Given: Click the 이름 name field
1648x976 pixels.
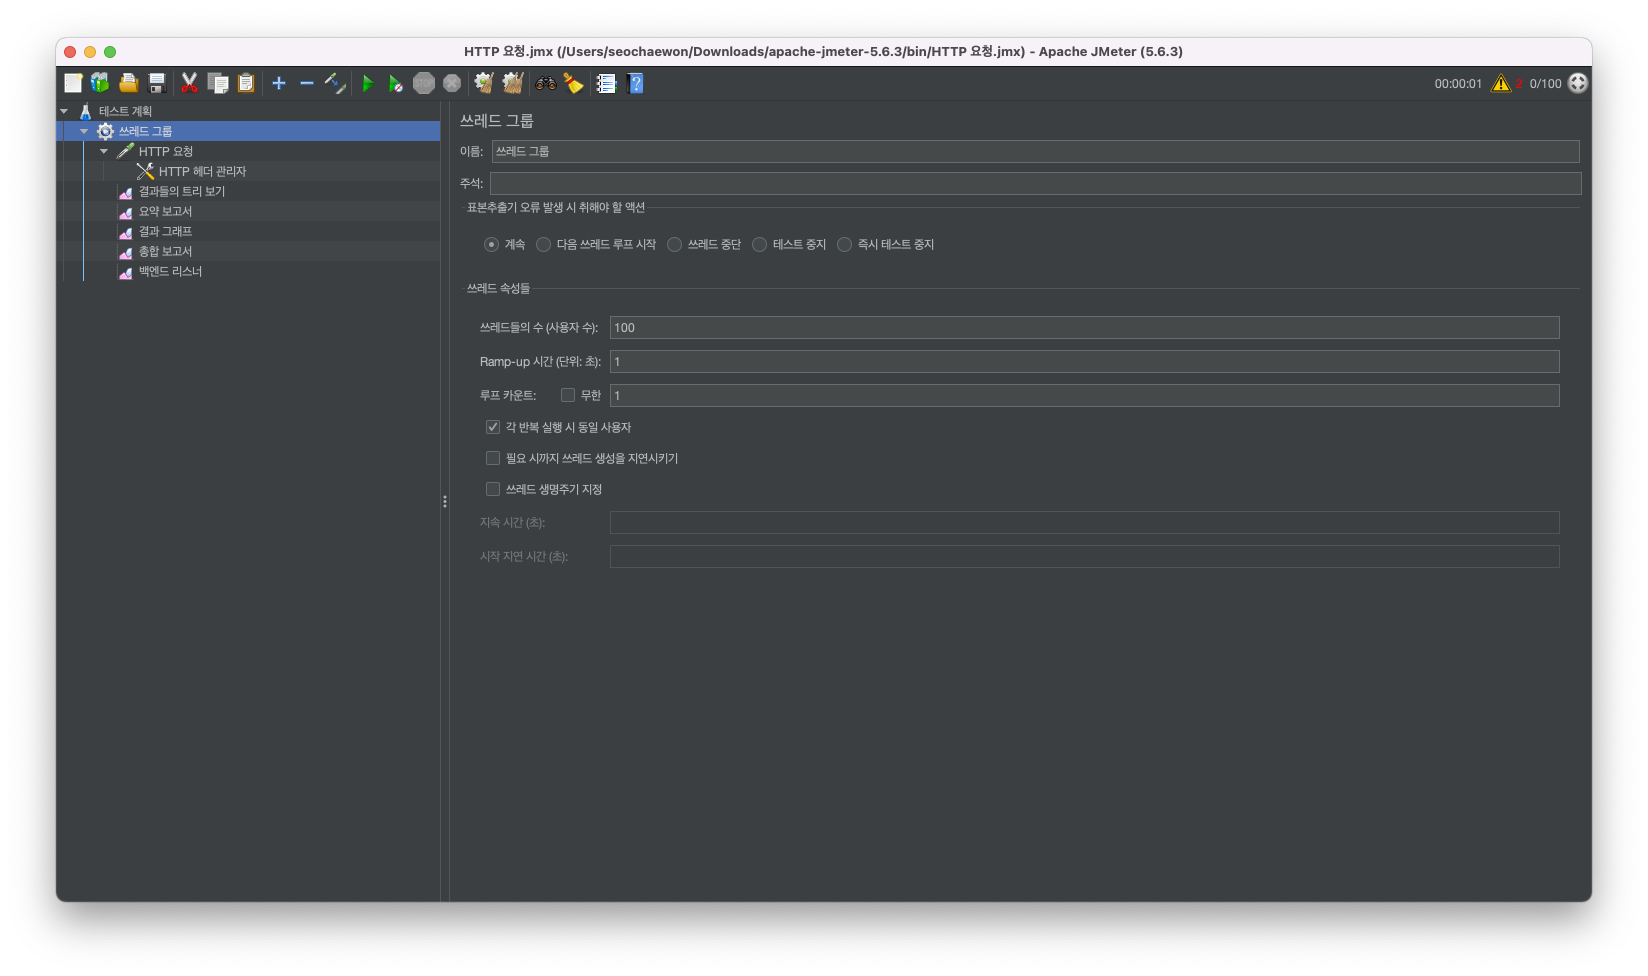Looking at the screenshot, I should 1035,151.
